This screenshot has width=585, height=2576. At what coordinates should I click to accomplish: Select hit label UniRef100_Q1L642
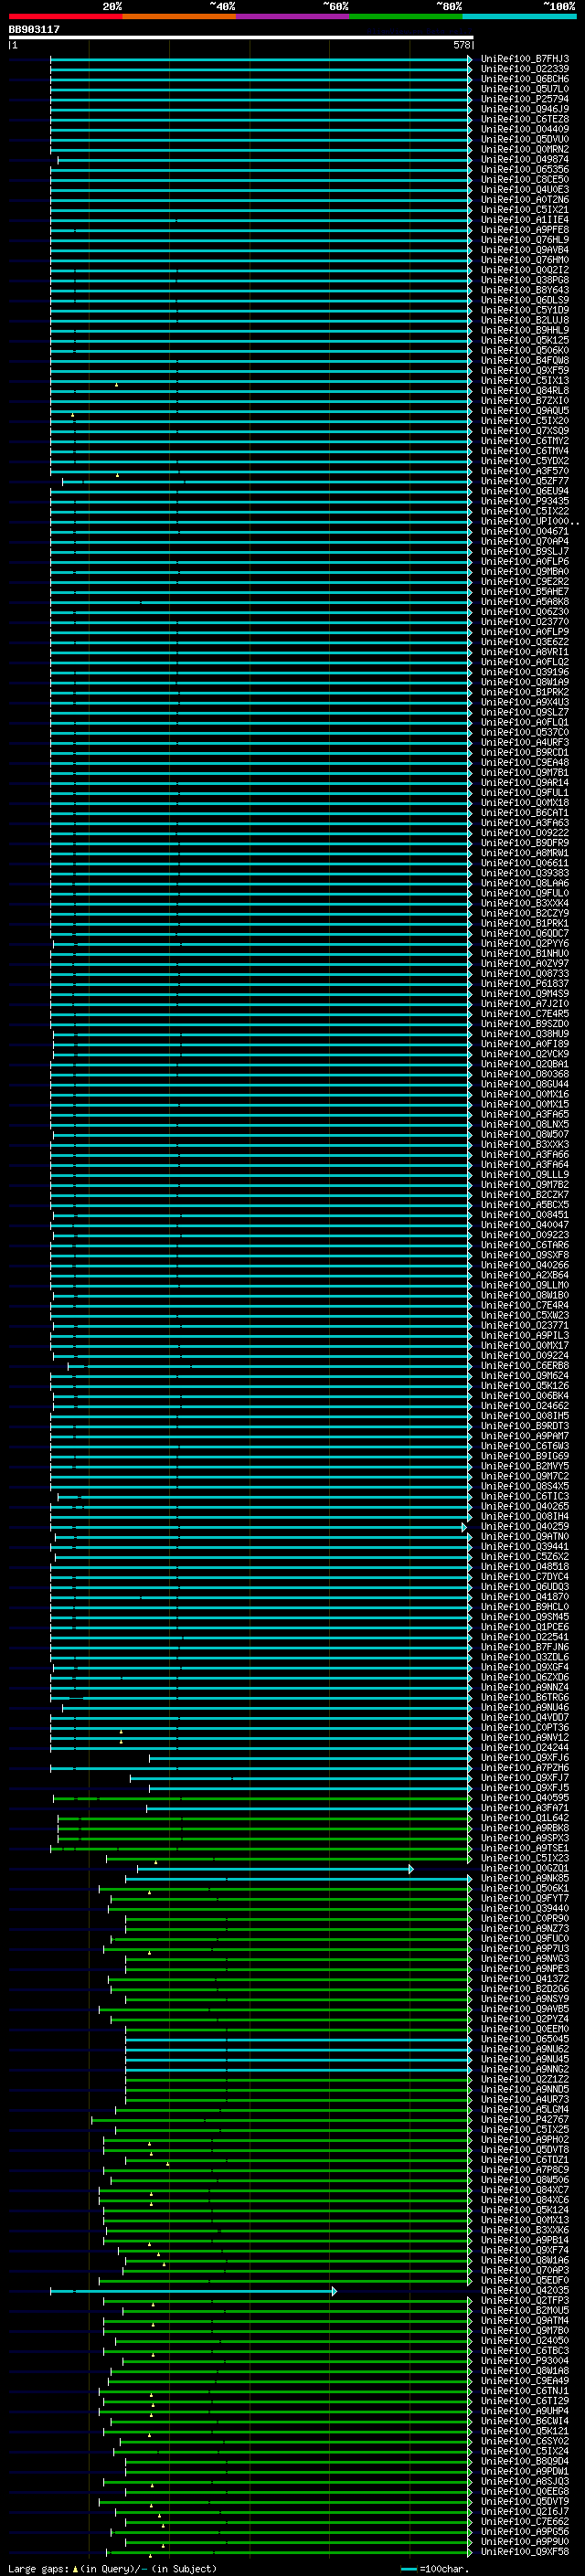[525, 1818]
